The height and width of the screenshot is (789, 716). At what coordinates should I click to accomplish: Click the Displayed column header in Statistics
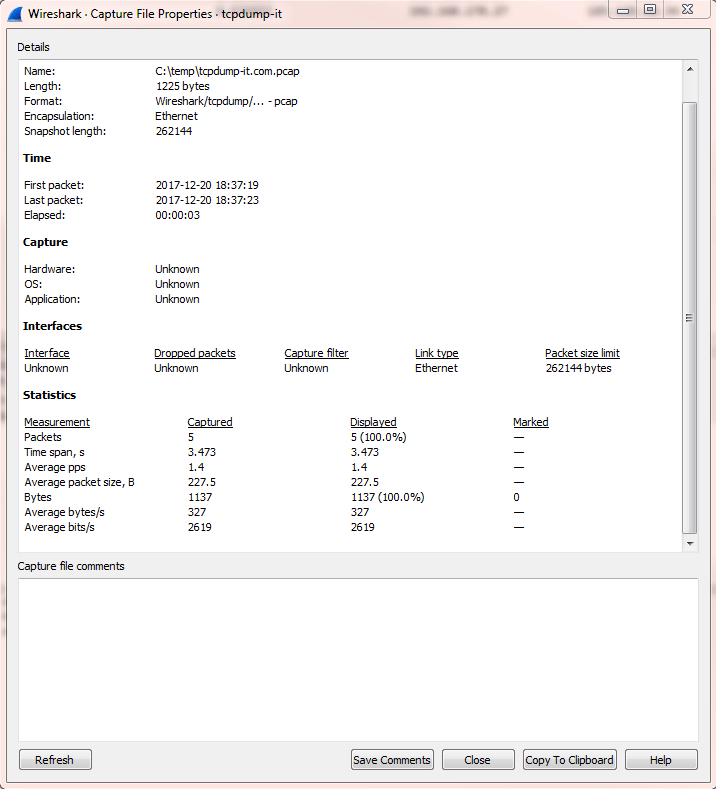[373, 422]
